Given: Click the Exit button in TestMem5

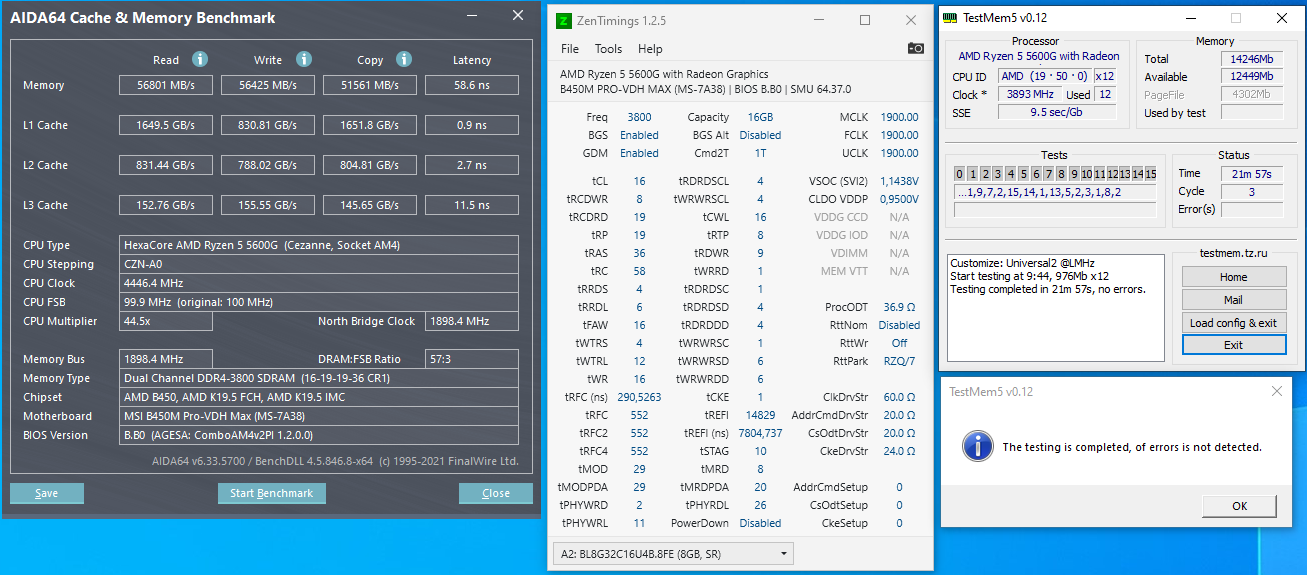Looking at the screenshot, I should pos(1234,344).
